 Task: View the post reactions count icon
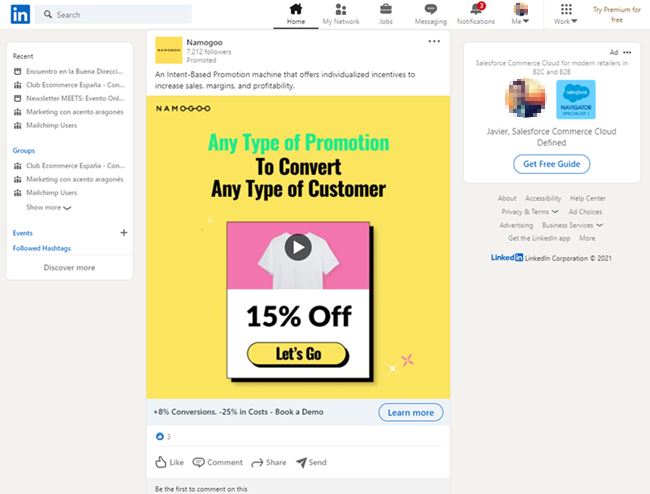(x=160, y=436)
